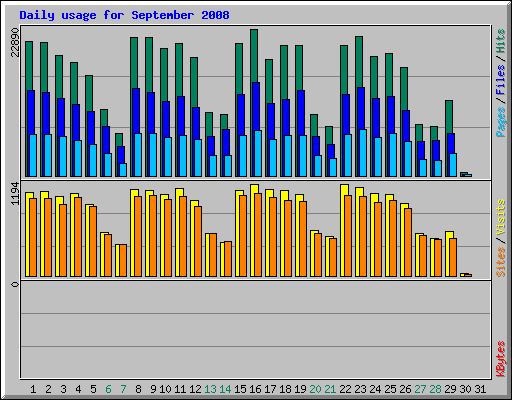Click the Sites legend label
Viewport: 512px width, 400px height.
click(501, 262)
